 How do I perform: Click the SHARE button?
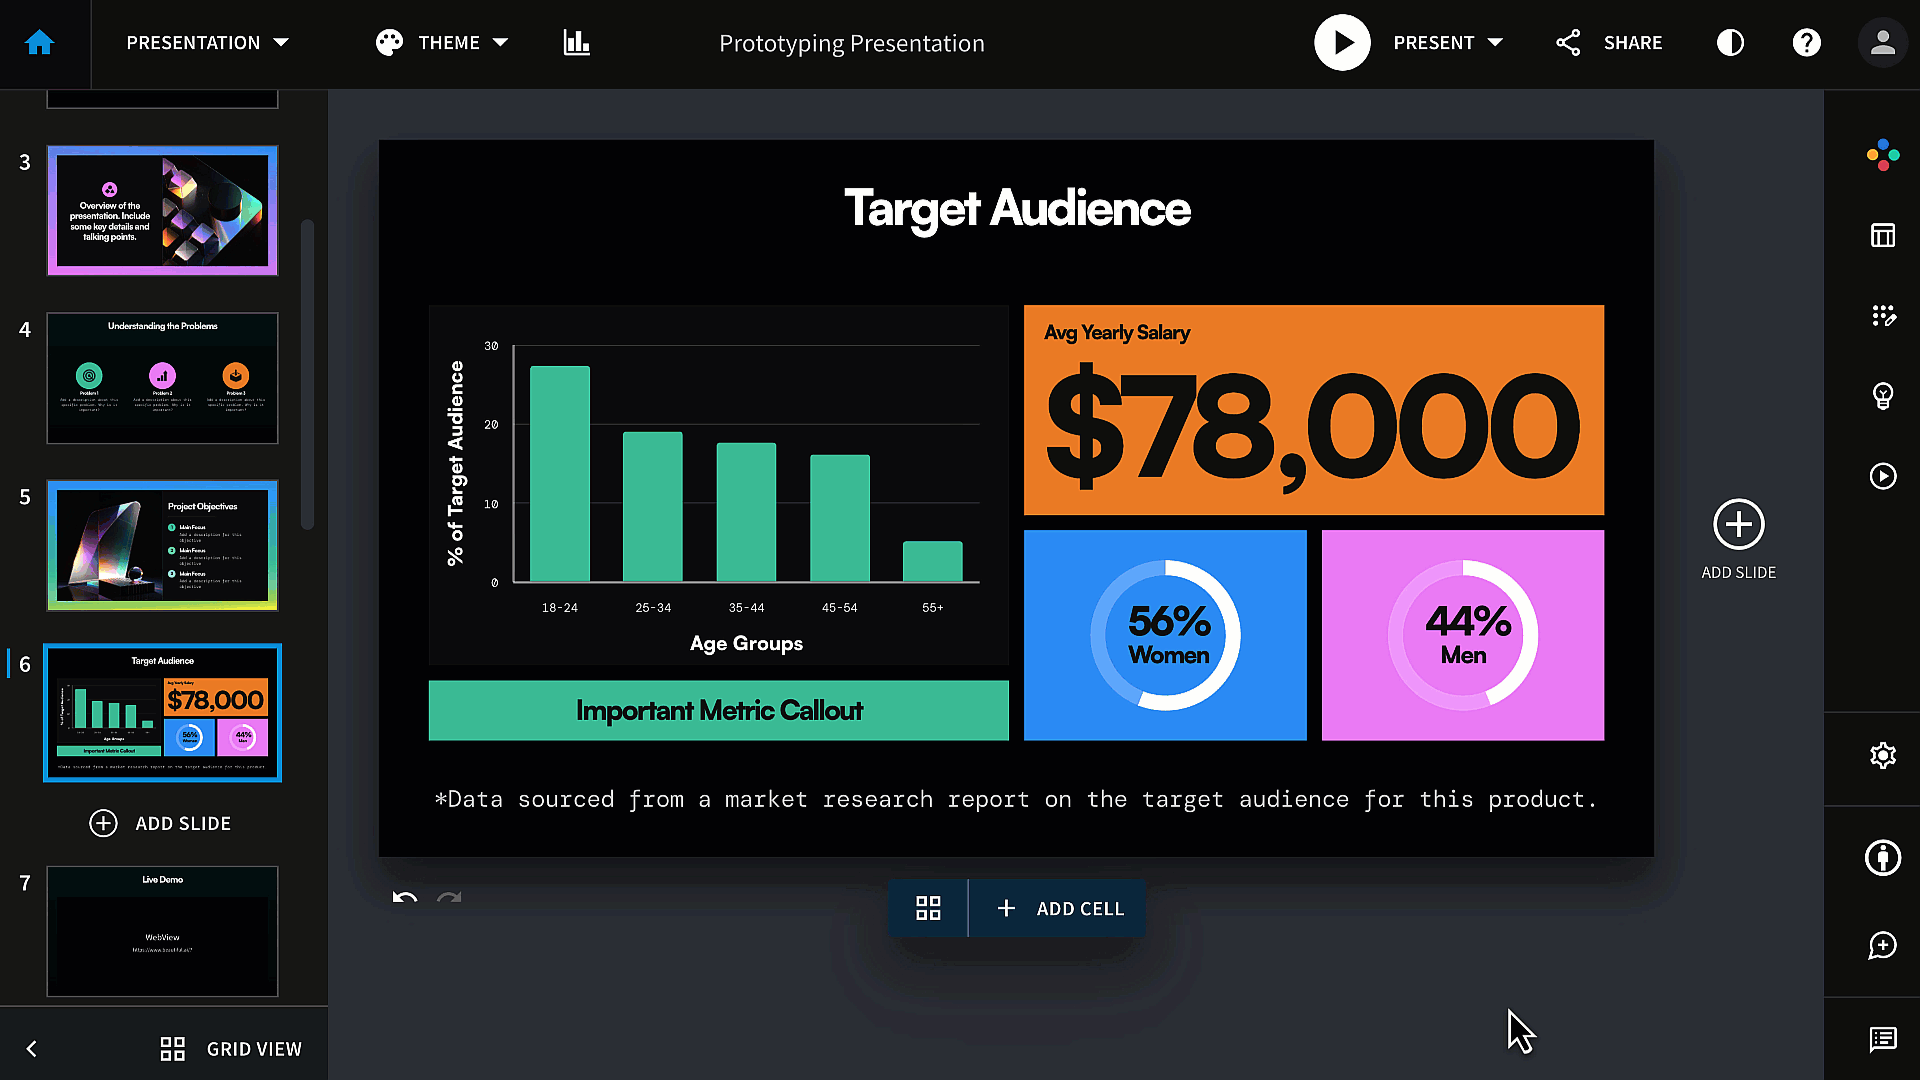(x=1632, y=42)
